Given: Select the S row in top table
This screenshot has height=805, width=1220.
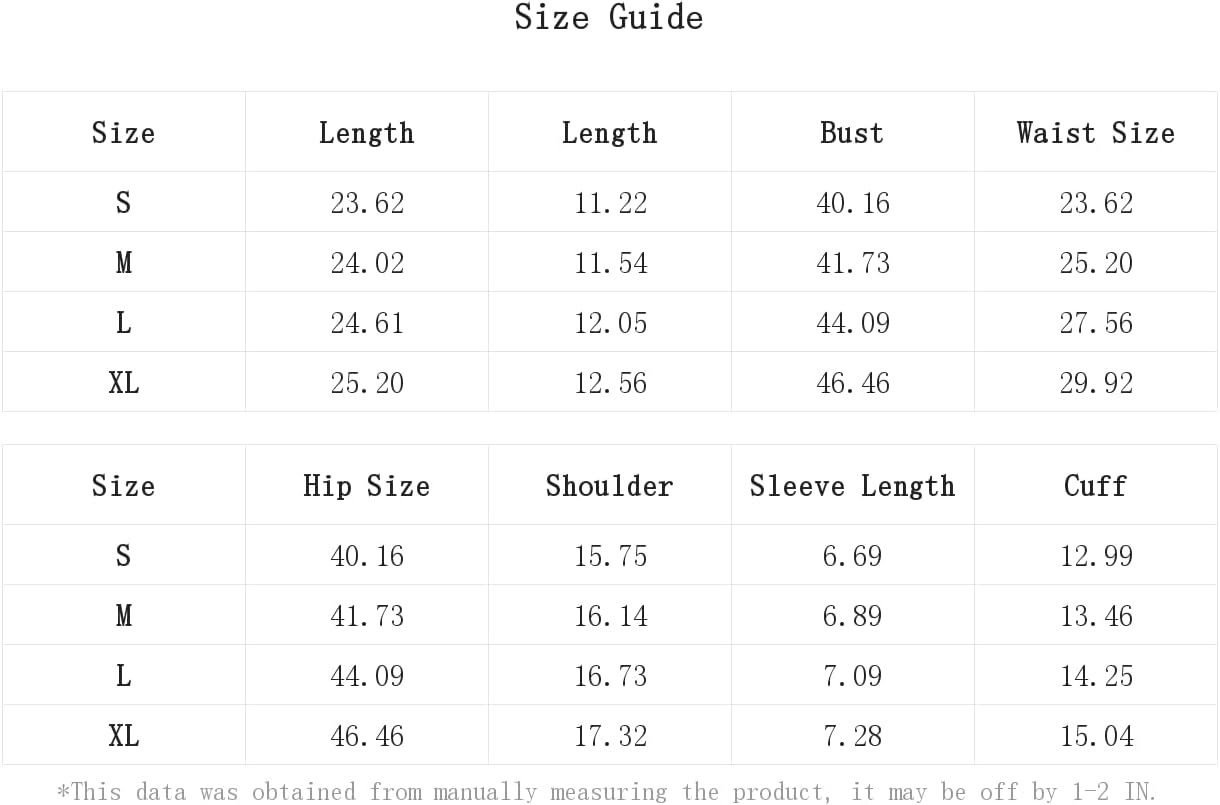Looking at the screenshot, I should point(609,202).
